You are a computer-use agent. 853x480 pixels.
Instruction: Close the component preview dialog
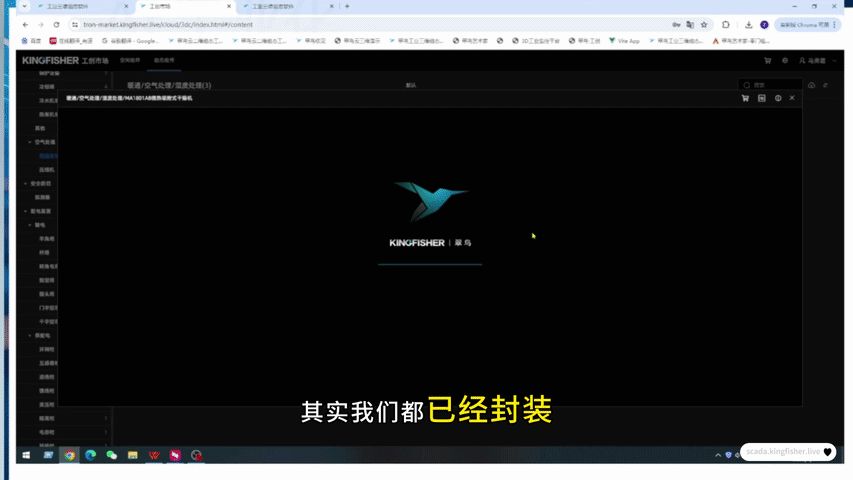click(792, 98)
